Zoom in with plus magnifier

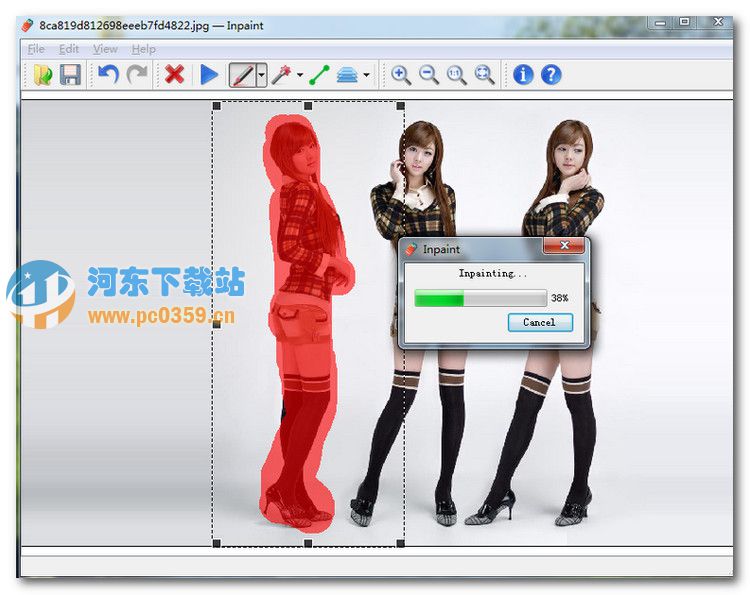[x=401, y=75]
